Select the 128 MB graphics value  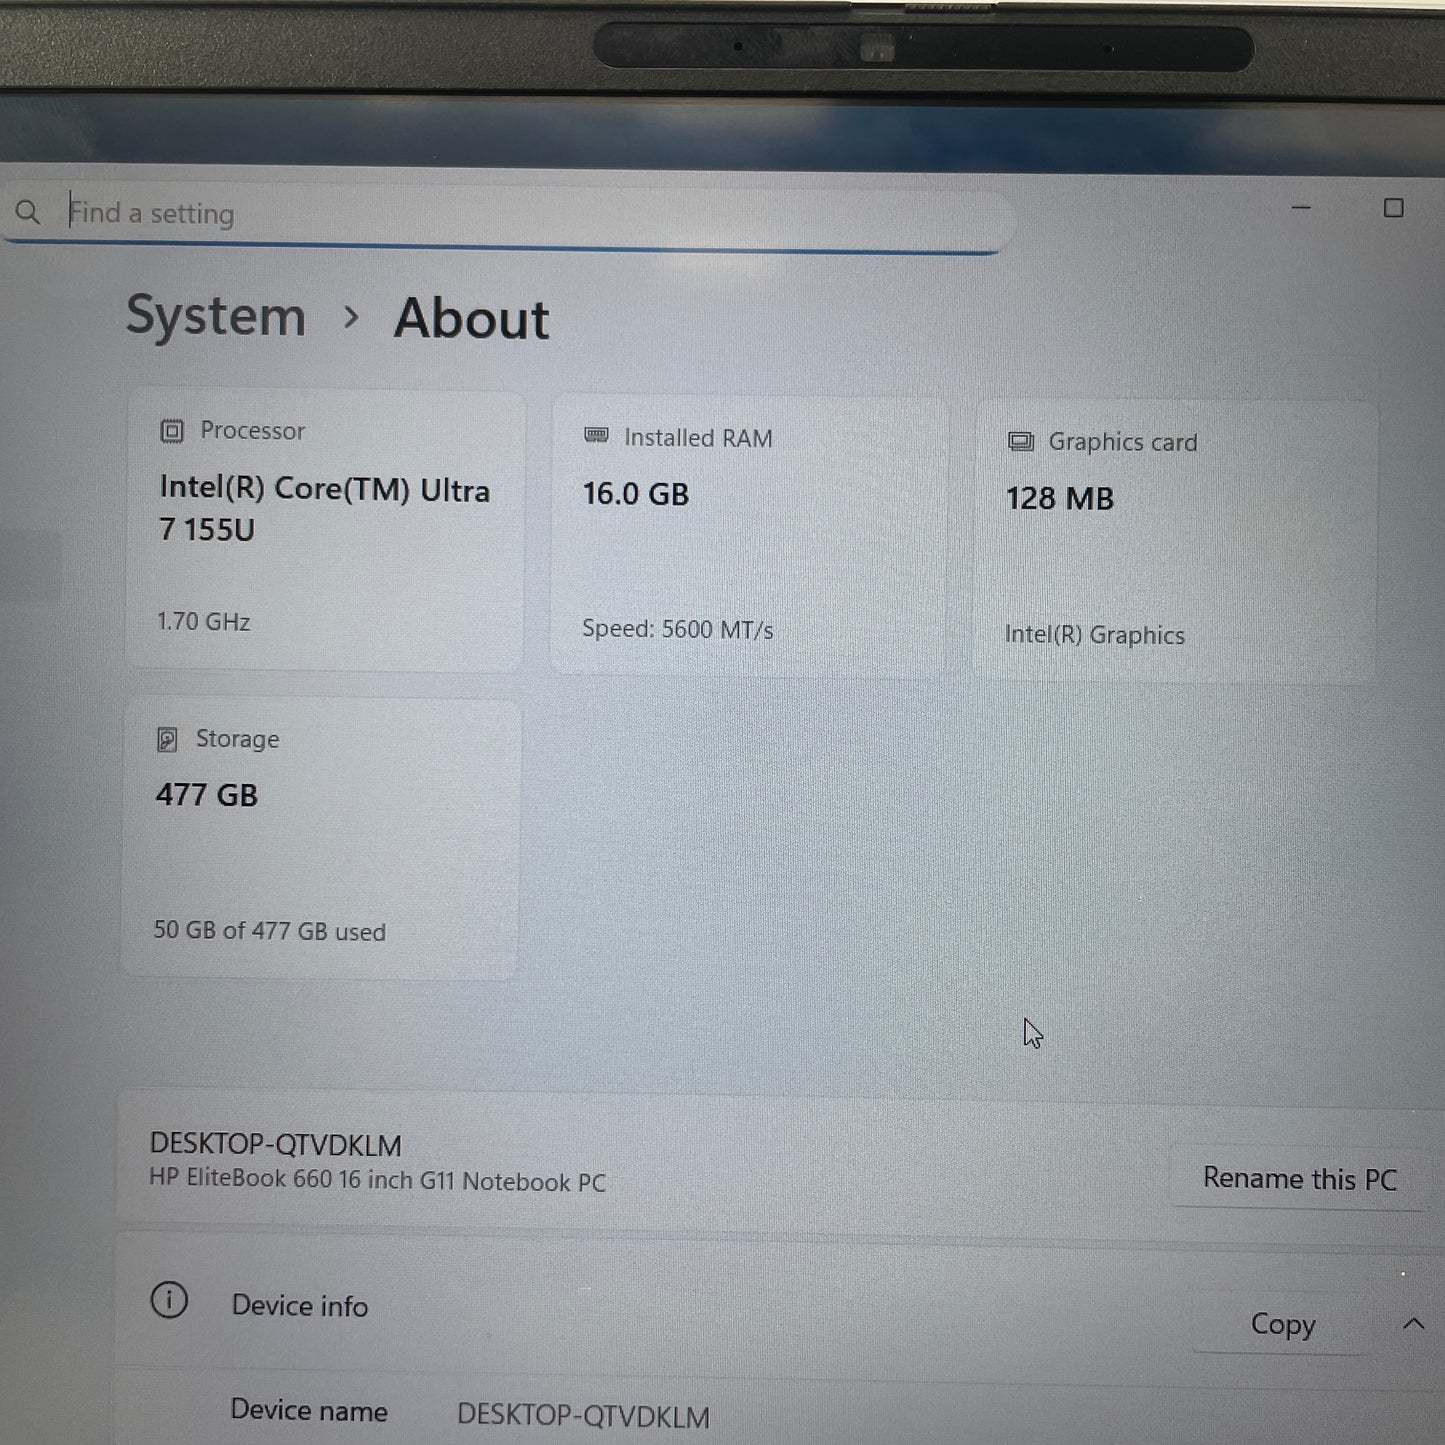1060,499
